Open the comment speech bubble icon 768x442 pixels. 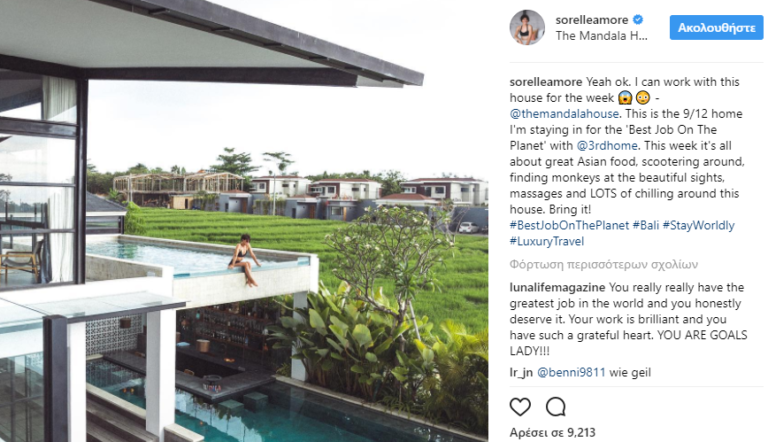pyautogui.click(x=556, y=407)
